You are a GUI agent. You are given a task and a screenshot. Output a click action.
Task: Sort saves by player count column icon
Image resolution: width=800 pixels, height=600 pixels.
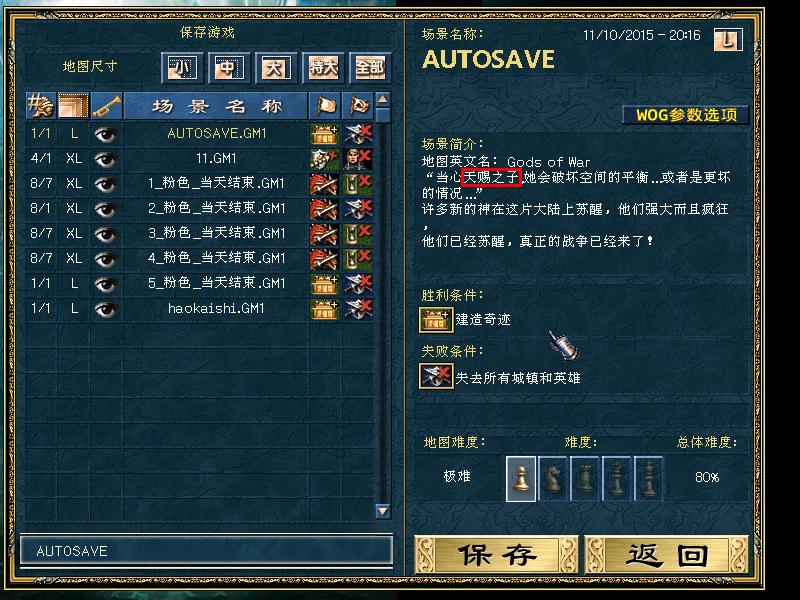click(41, 106)
